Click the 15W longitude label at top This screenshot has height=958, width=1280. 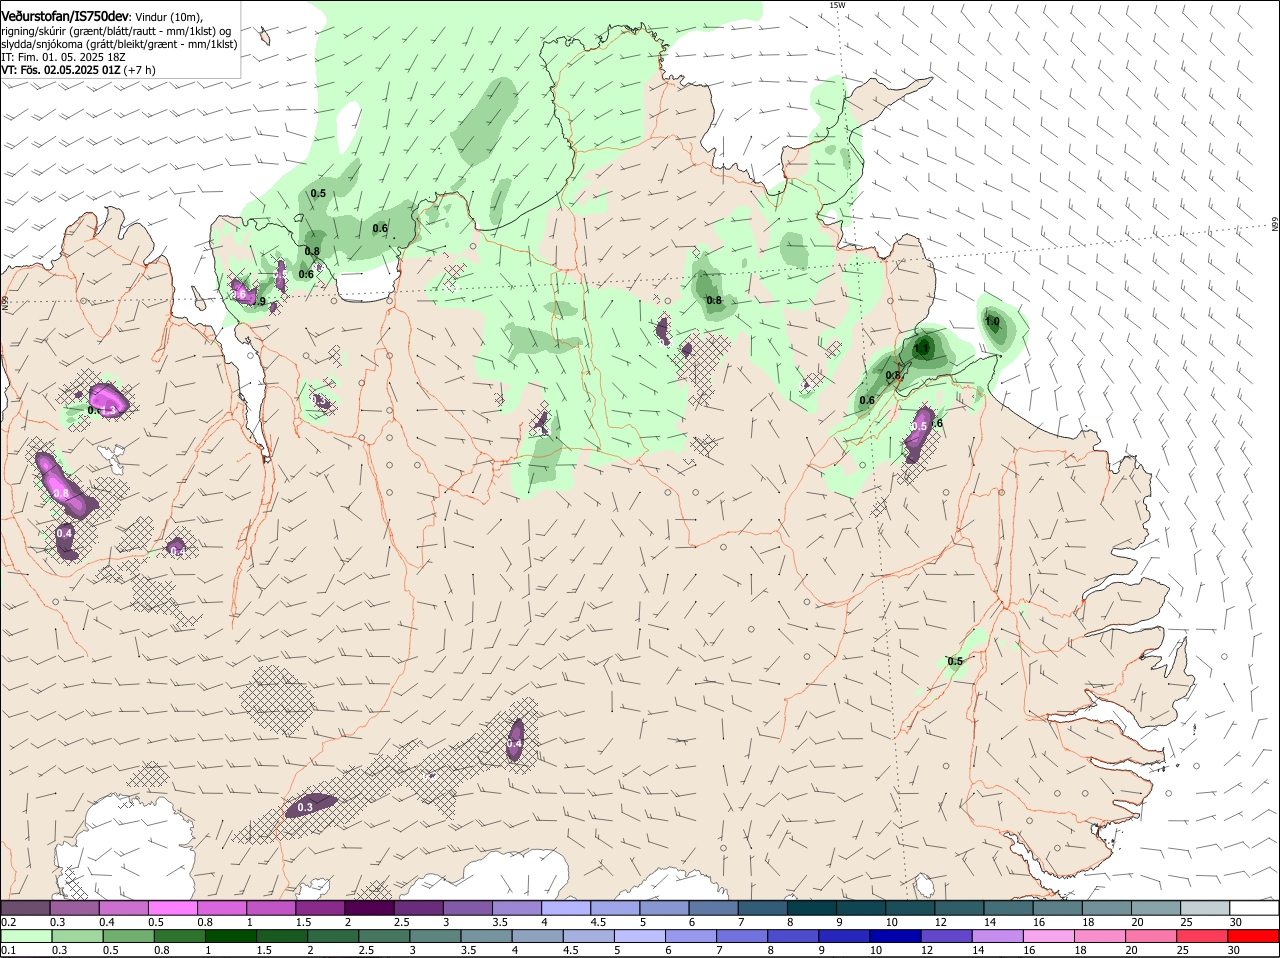point(837,5)
